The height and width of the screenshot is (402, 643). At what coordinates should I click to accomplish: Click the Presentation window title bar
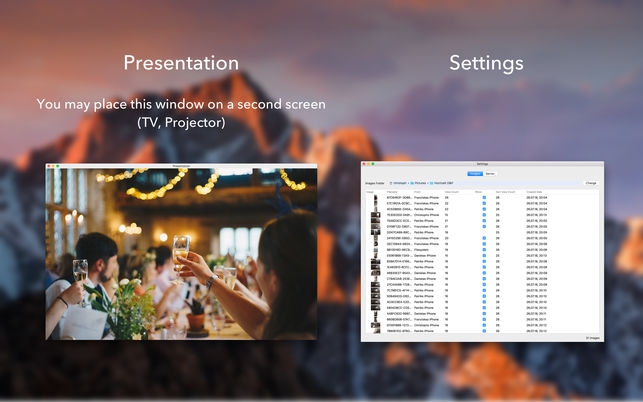tap(181, 166)
